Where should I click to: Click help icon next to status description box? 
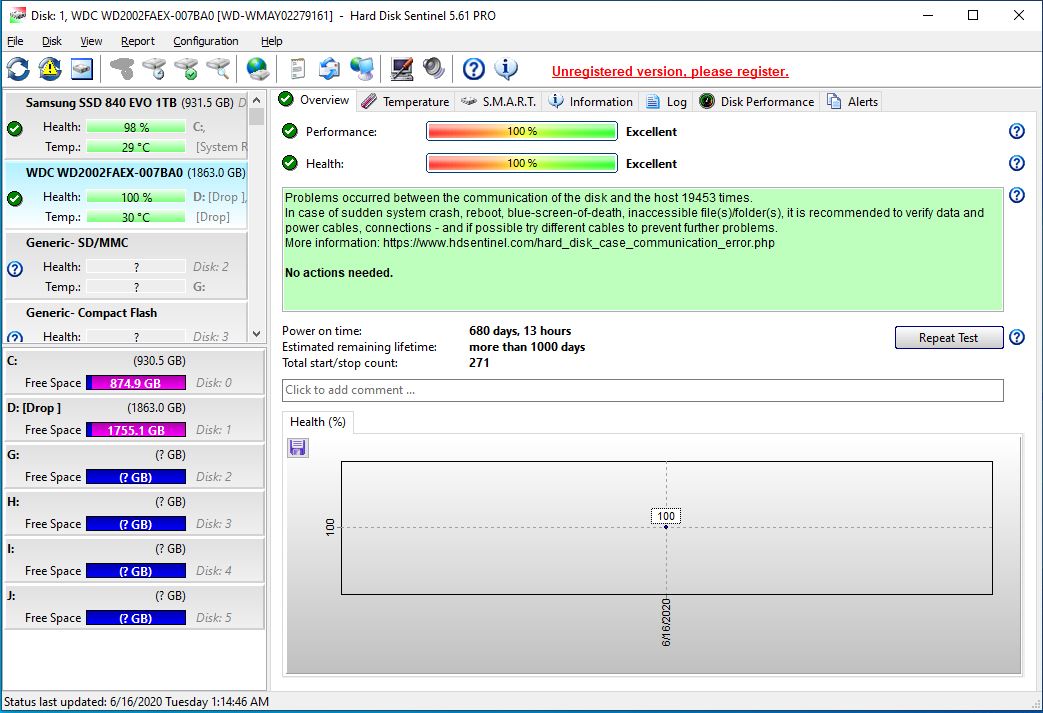pyautogui.click(x=1016, y=195)
